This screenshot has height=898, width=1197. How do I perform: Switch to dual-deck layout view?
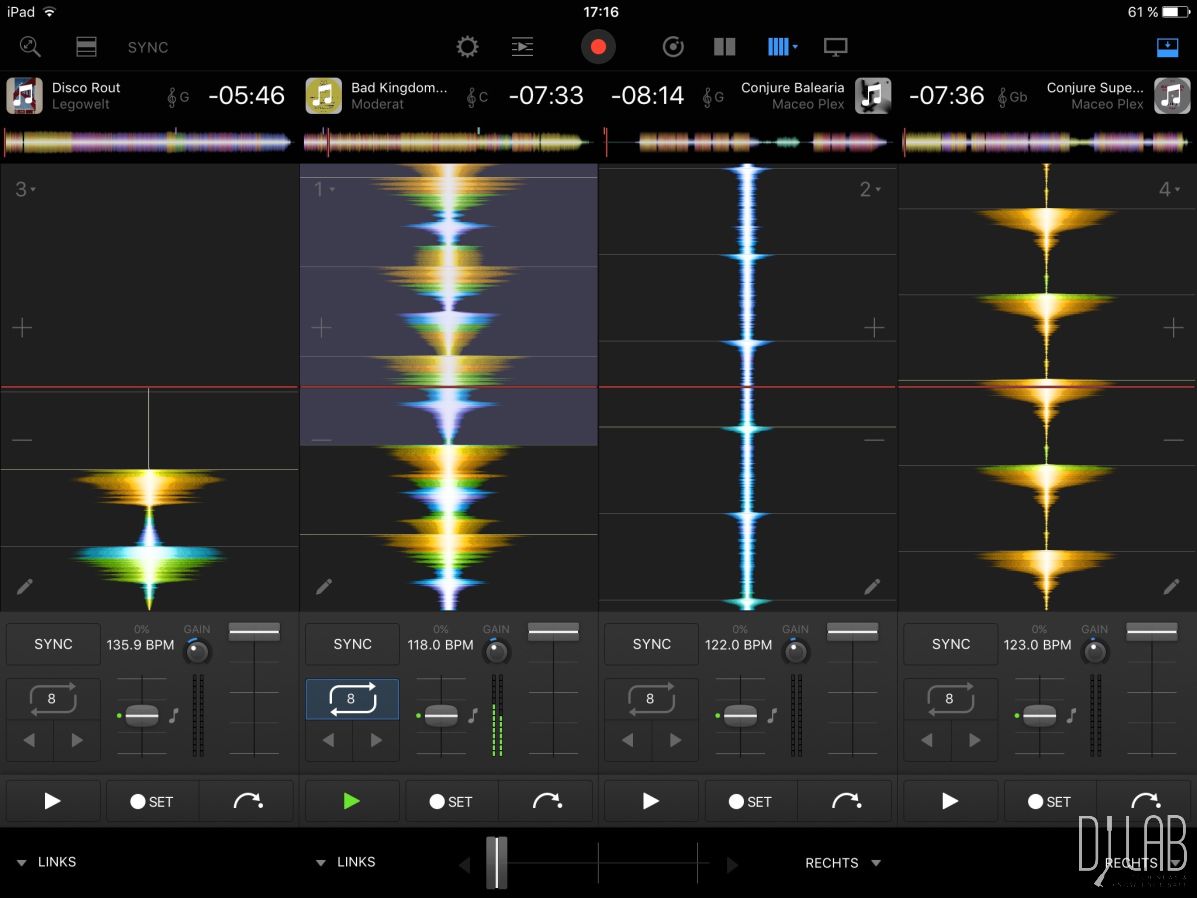click(724, 46)
